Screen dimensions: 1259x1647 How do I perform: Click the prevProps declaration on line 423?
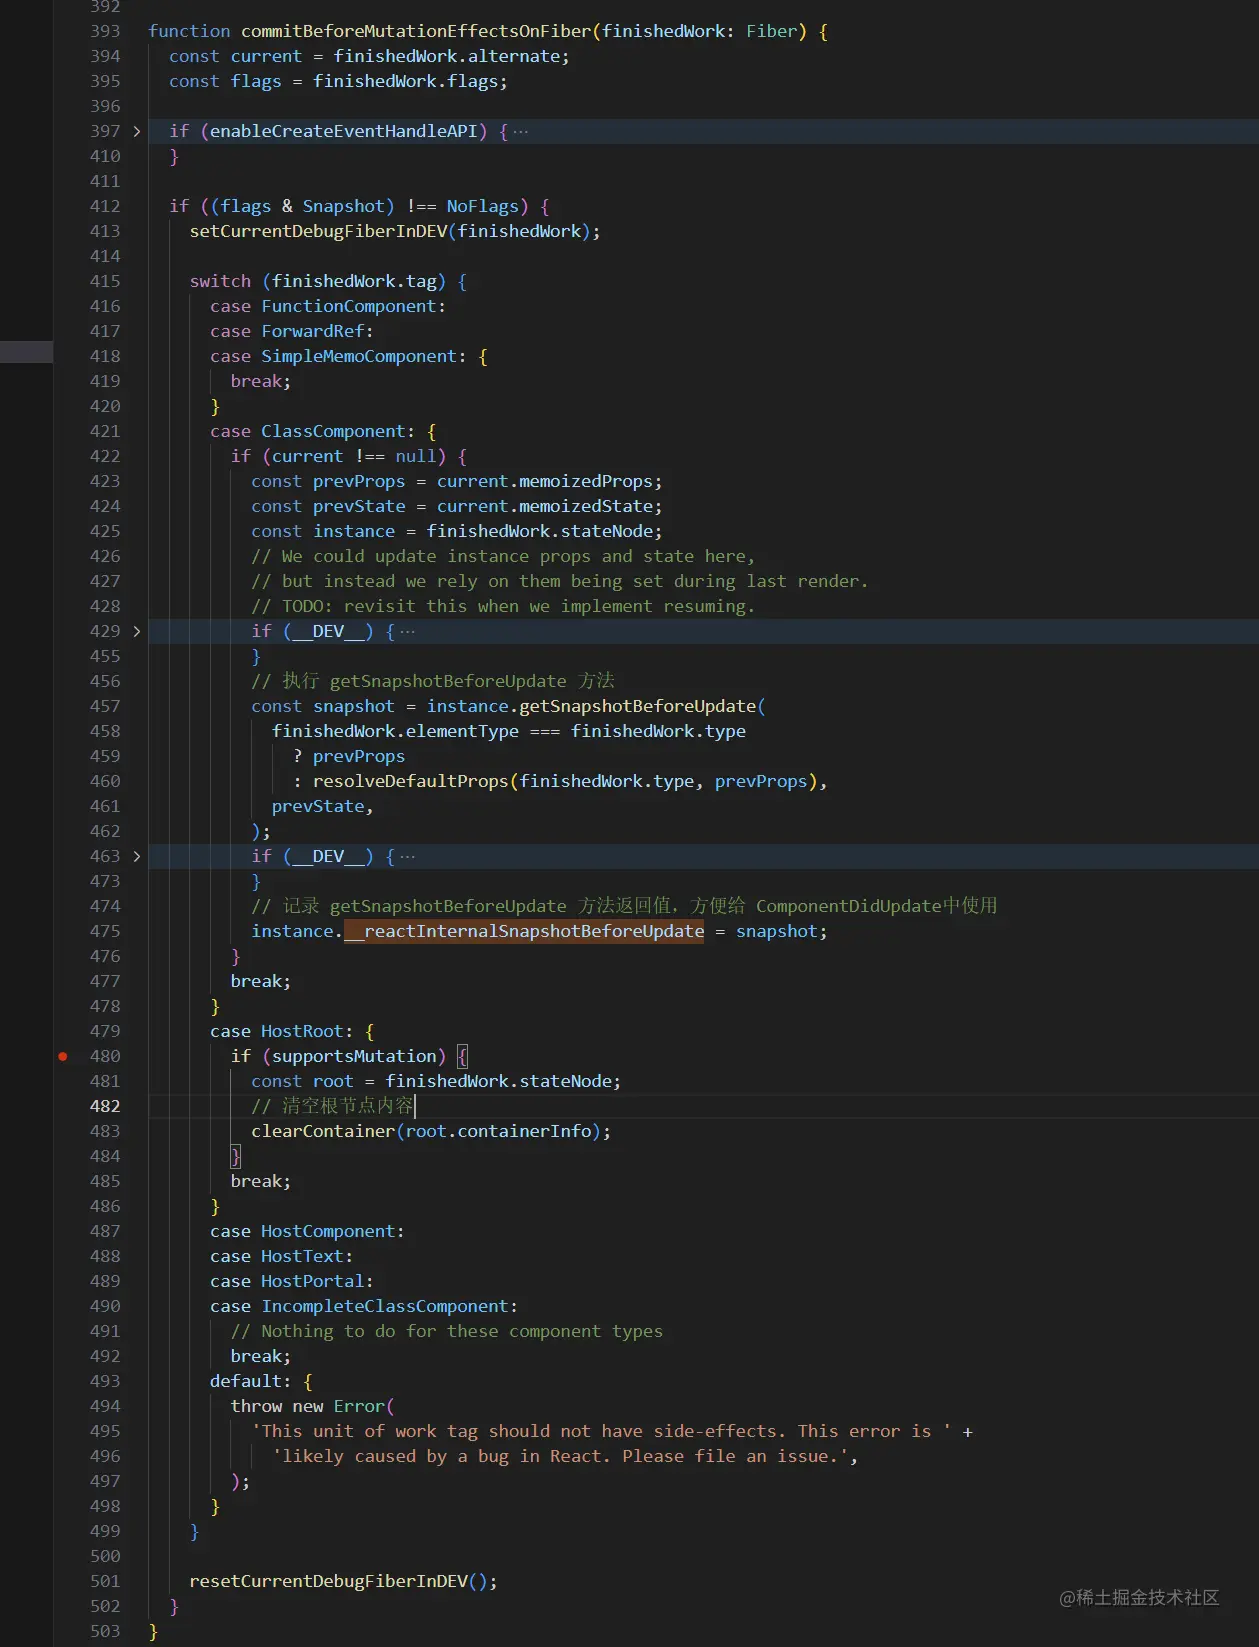click(x=359, y=481)
